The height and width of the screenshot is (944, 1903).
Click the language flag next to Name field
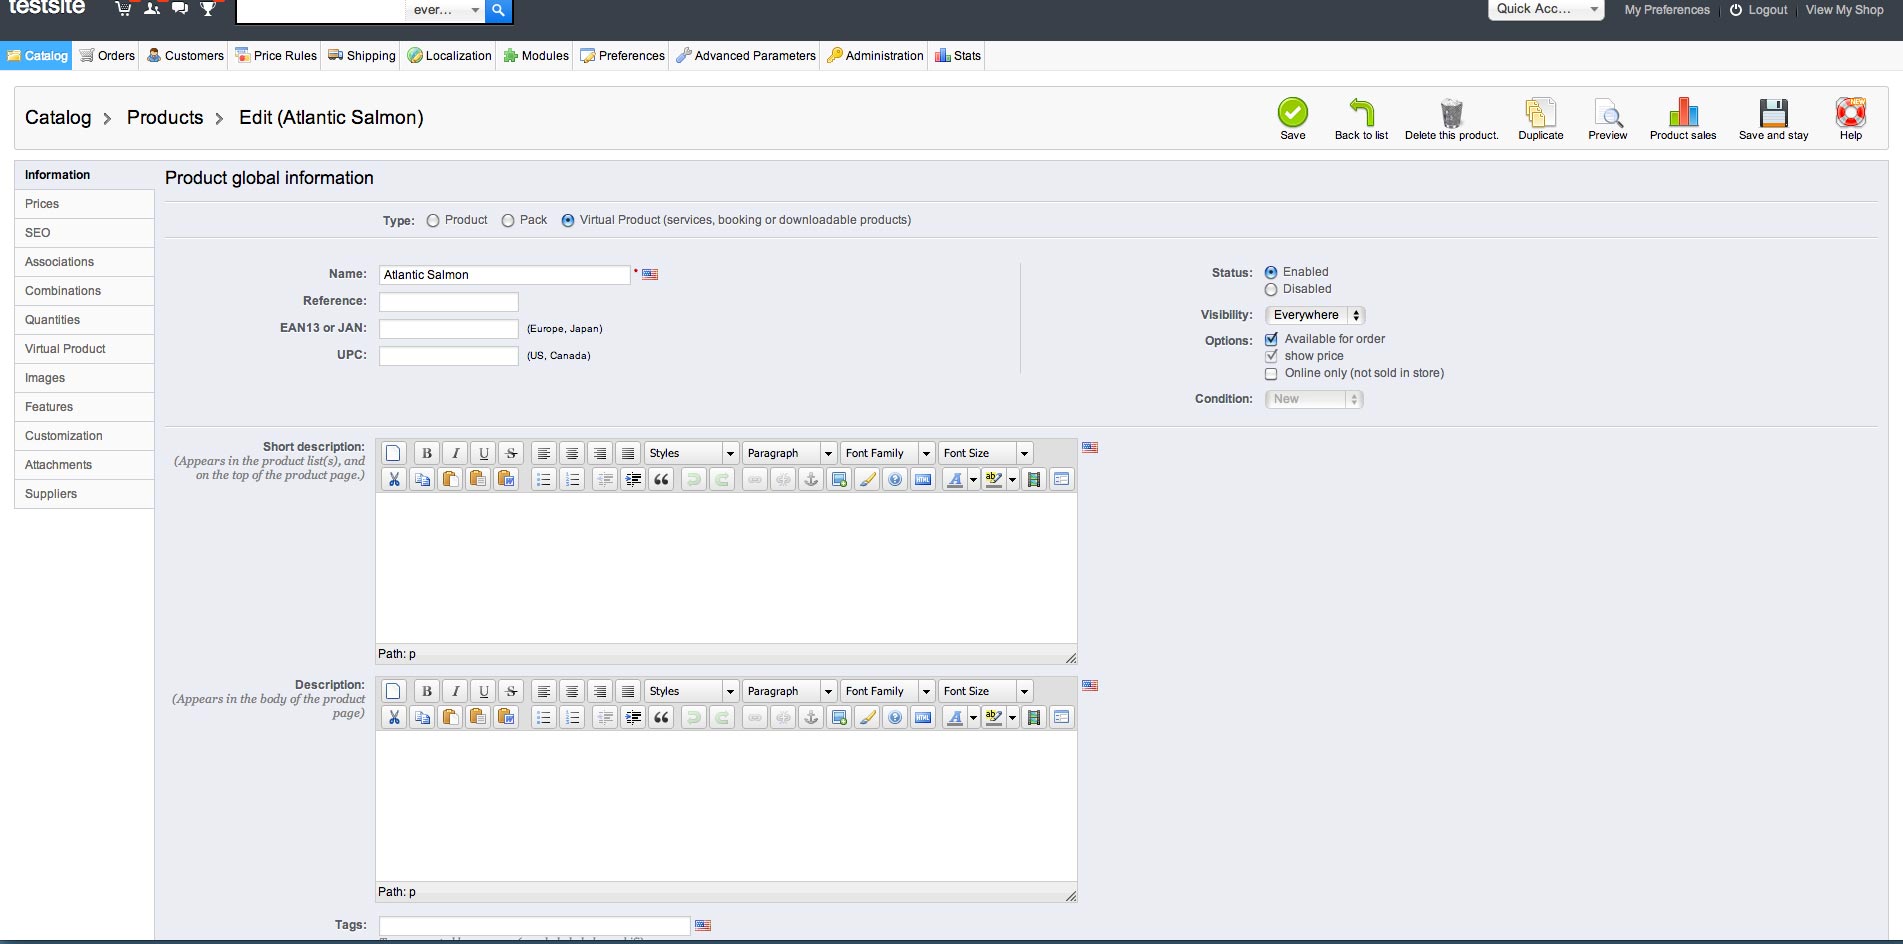(x=650, y=274)
